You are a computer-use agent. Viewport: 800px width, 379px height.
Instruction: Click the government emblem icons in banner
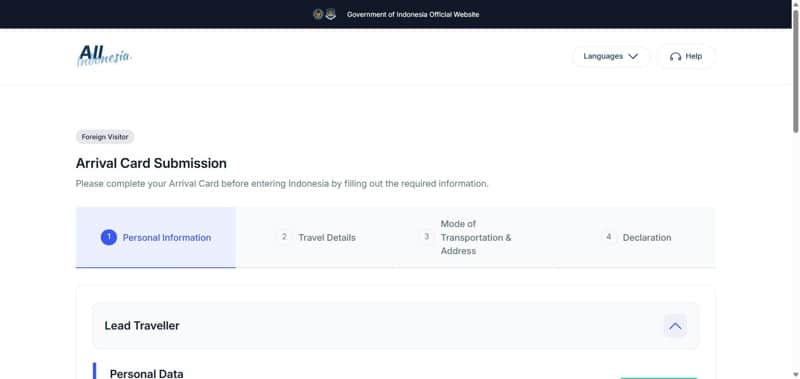[324, 14]
